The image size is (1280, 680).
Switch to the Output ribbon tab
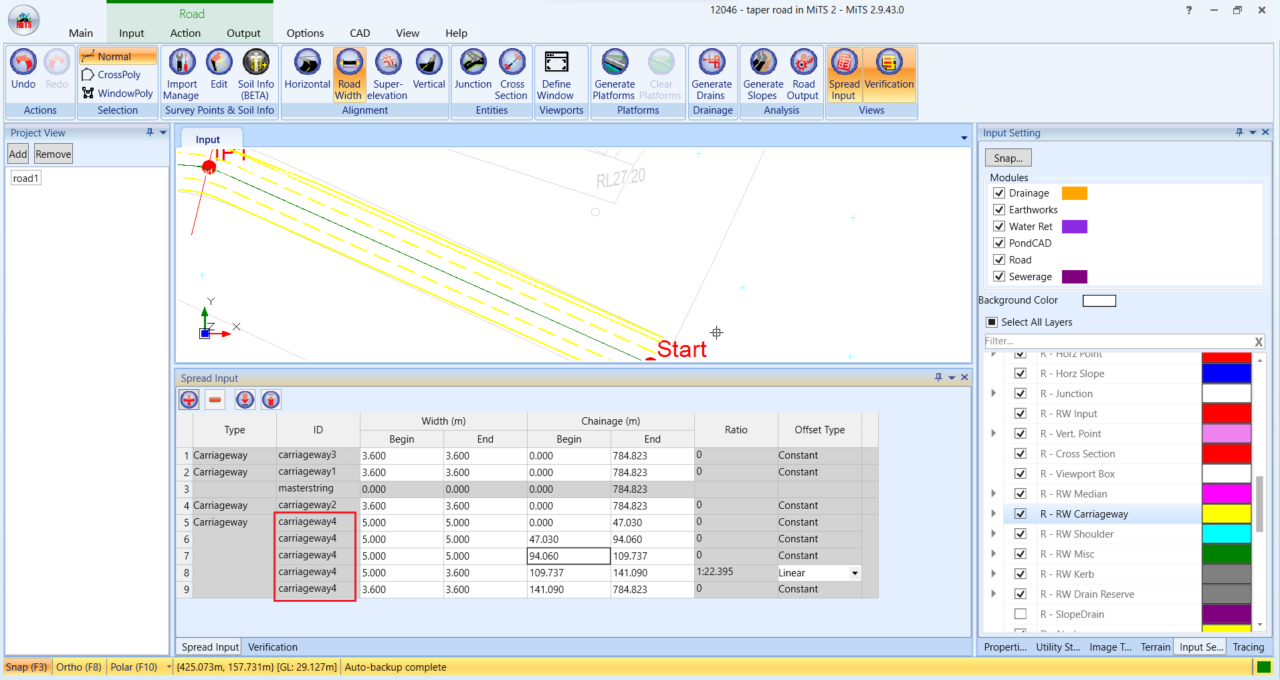coord(243,32)
